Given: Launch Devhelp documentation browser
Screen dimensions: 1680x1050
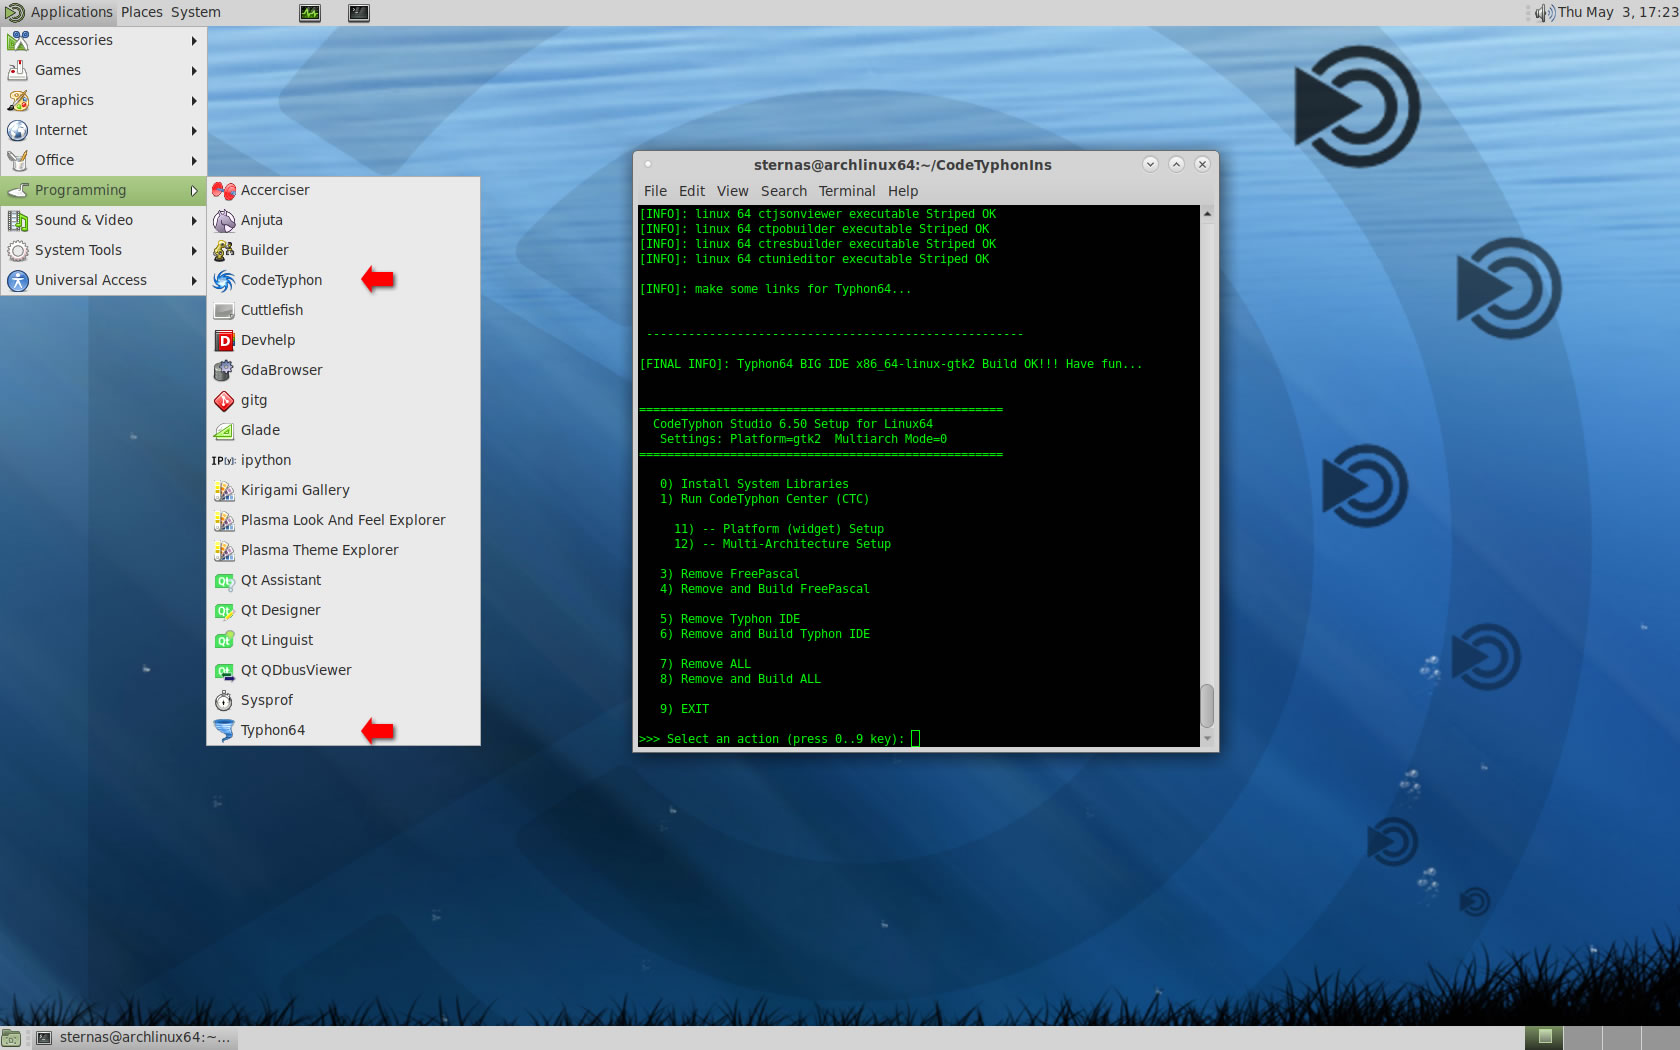Looking at the screenshot, I should (343, 340).
